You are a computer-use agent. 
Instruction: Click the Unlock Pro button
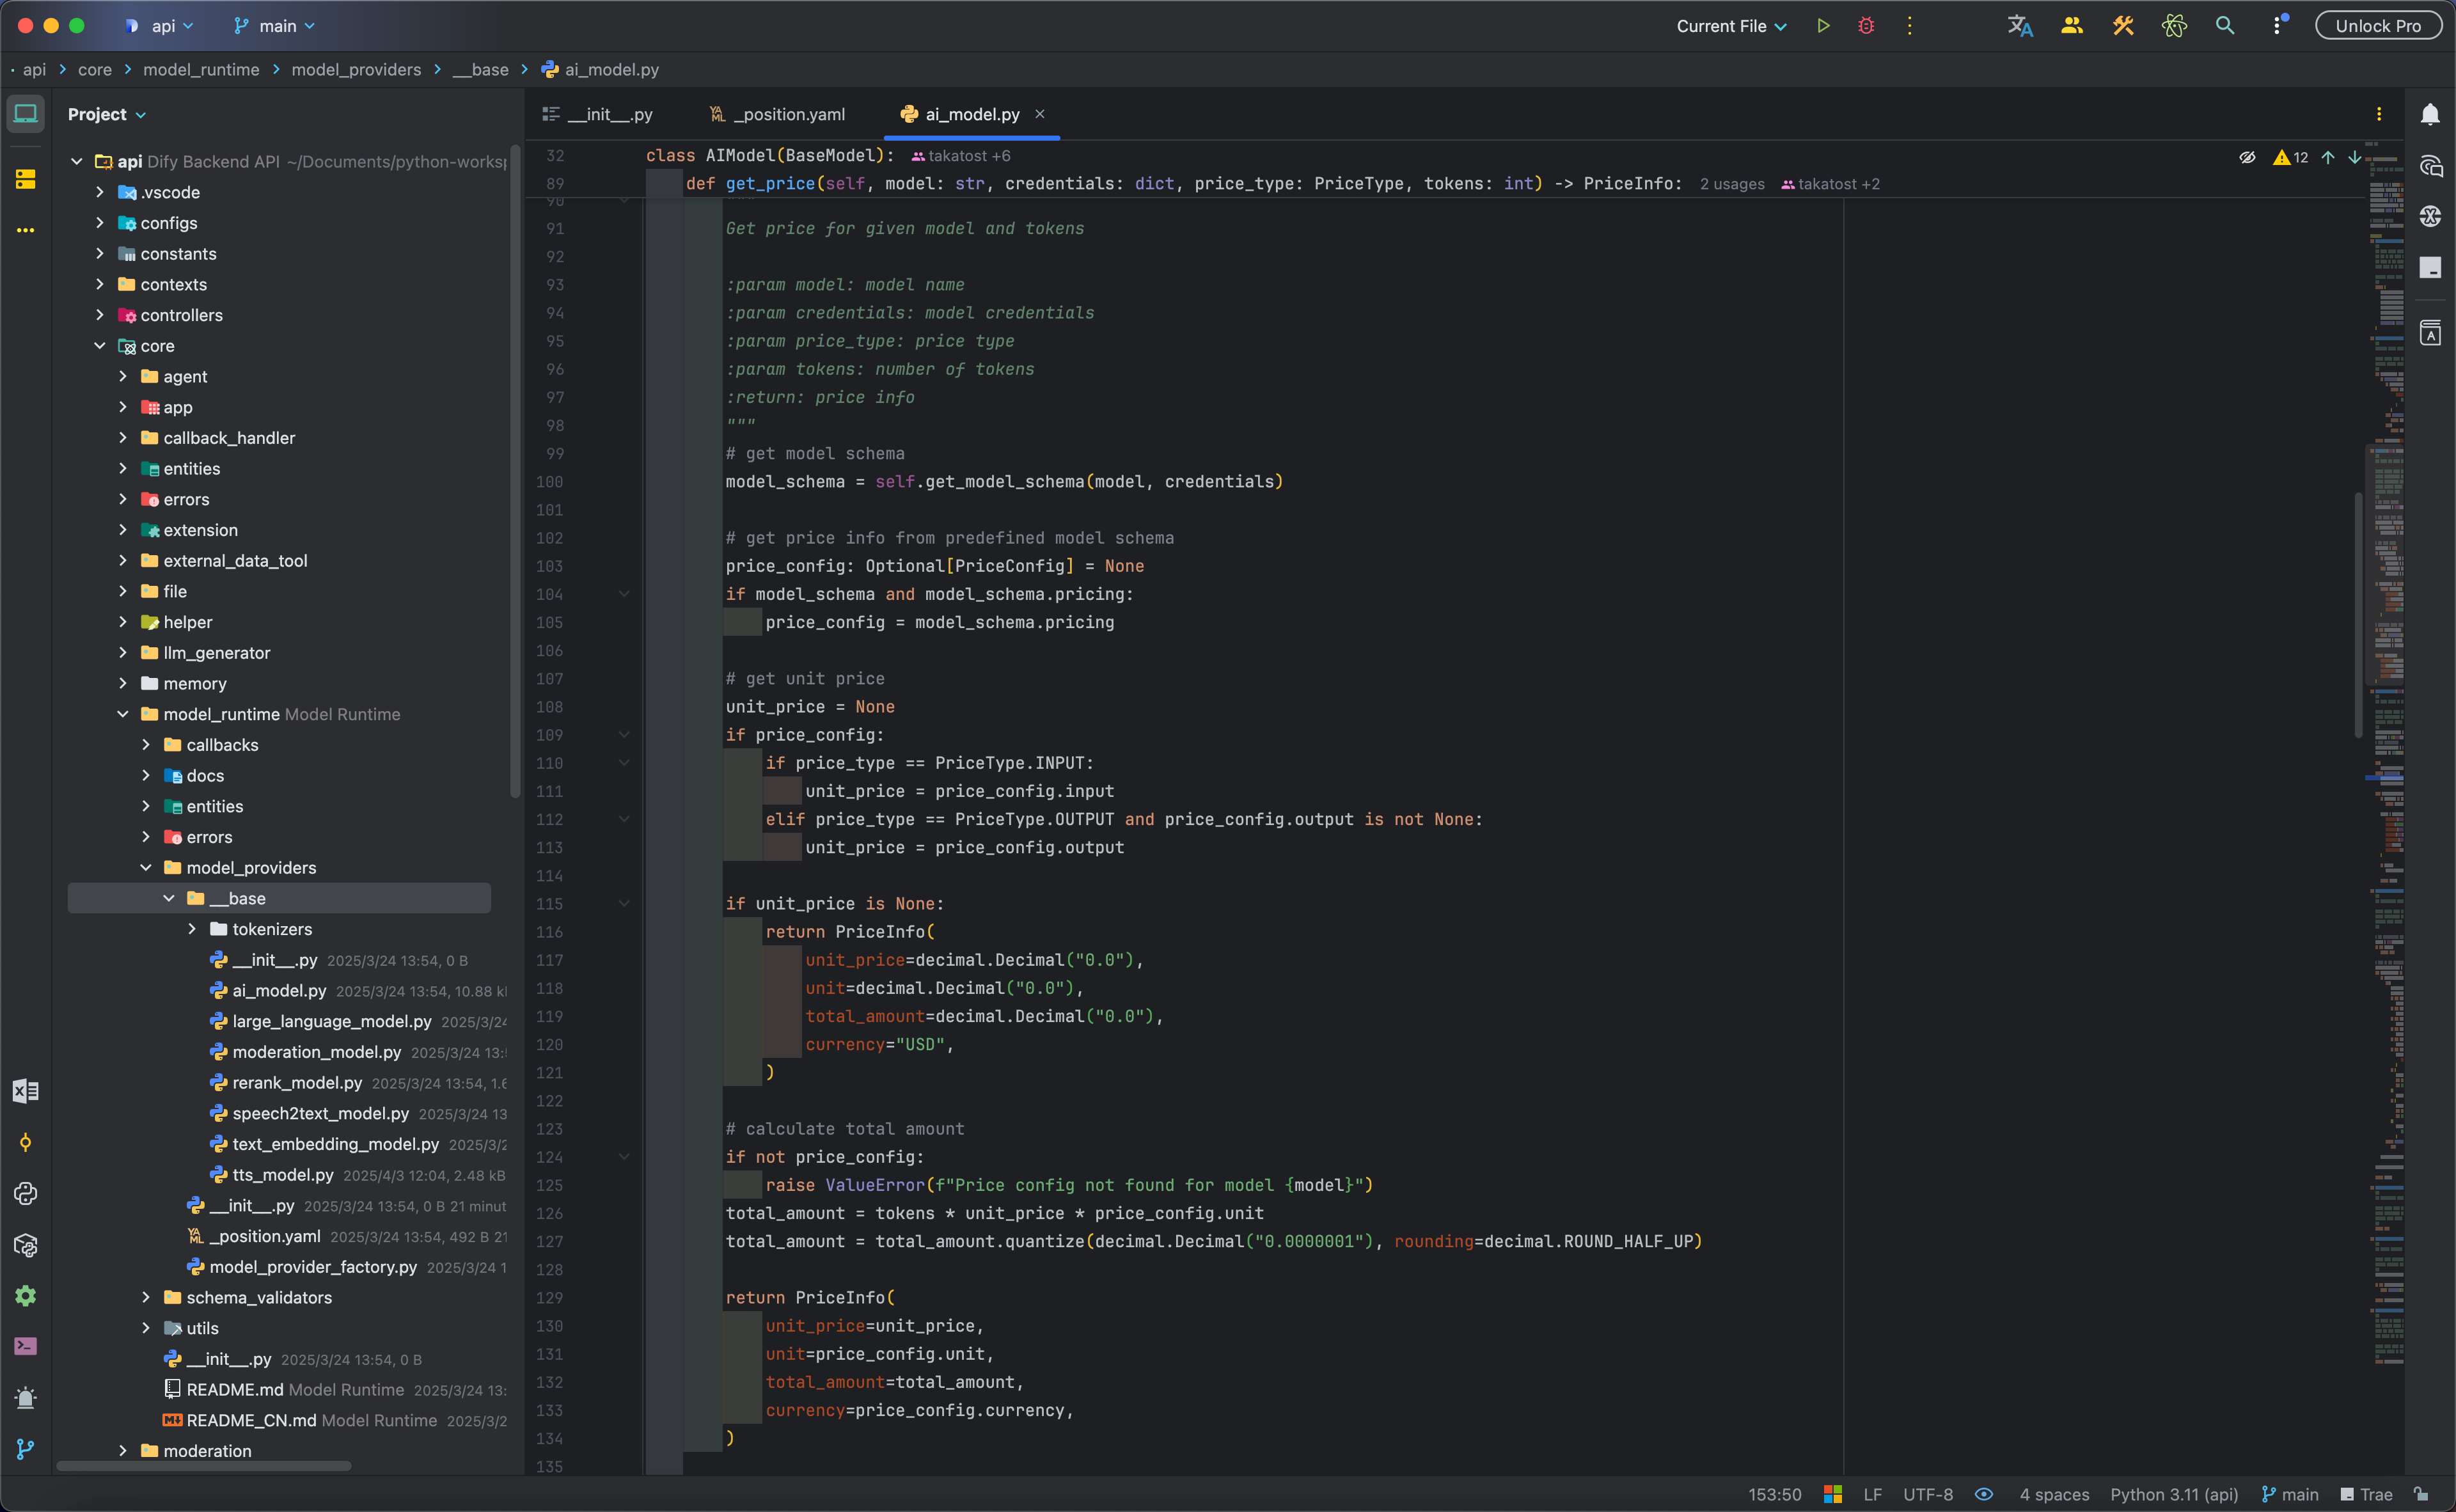2378,26
